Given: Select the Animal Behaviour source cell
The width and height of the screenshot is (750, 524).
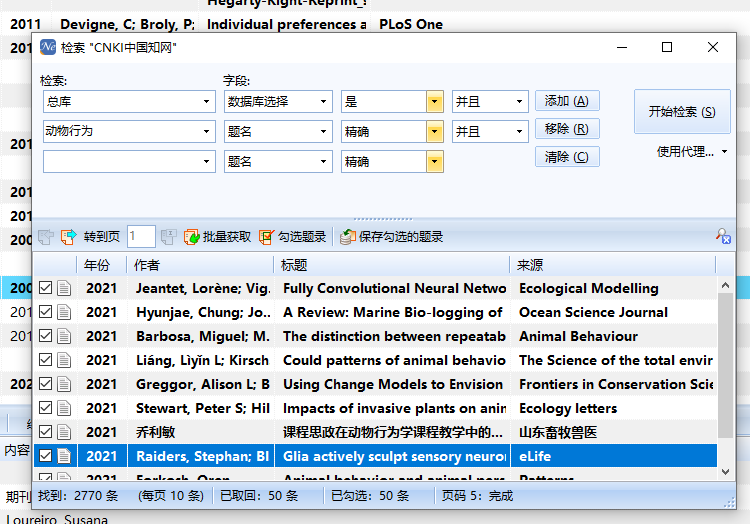Looking at the screenshot, I should pyautogui.click(x=613, y=336).
